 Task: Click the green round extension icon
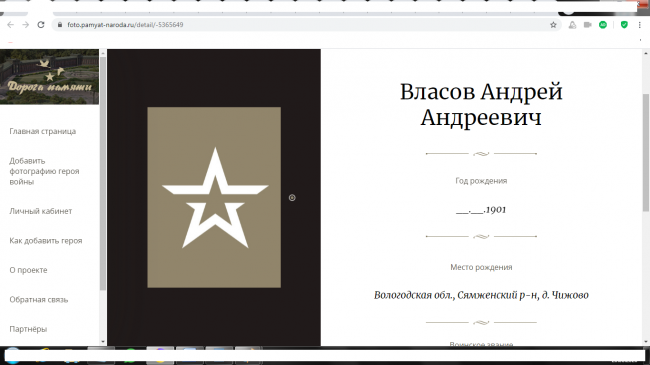[603, 25]
